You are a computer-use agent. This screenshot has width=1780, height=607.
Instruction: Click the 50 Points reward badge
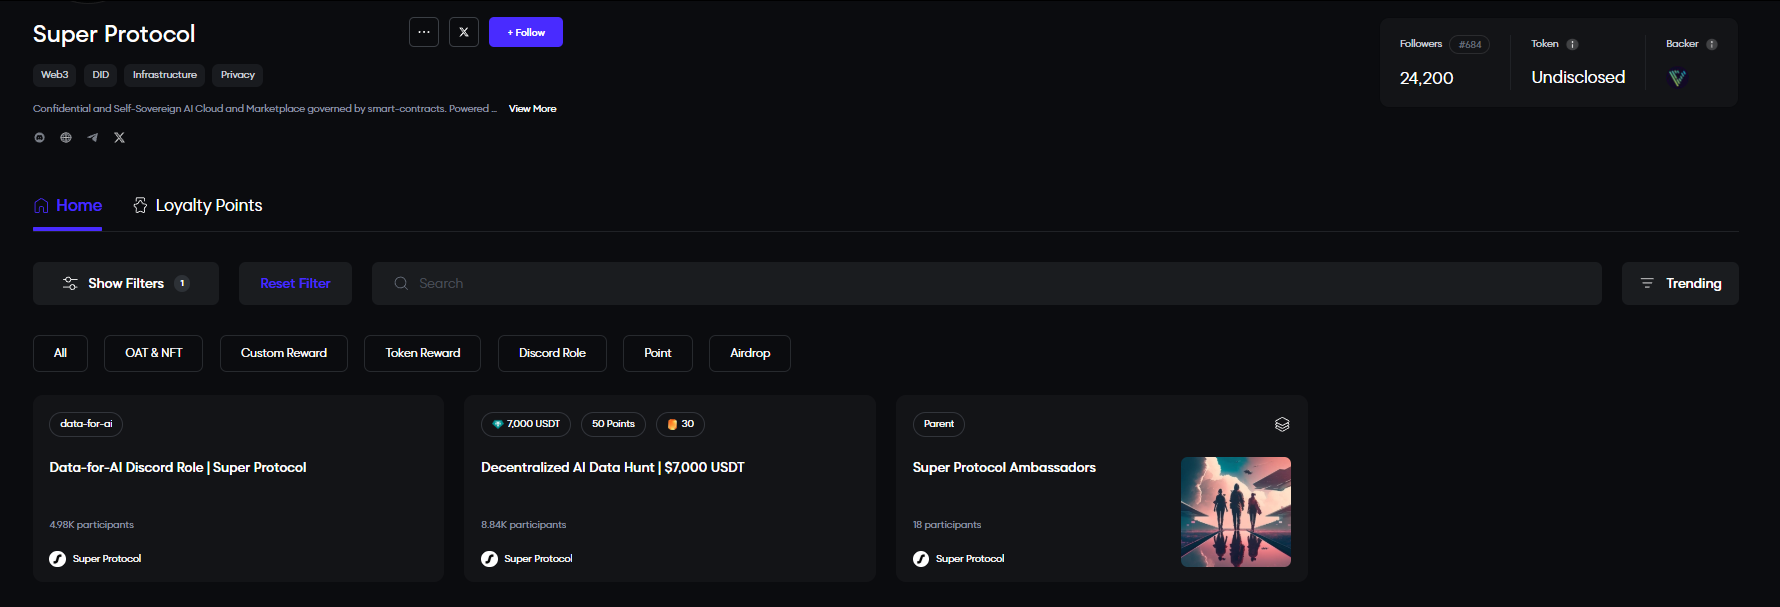(613, 424)
